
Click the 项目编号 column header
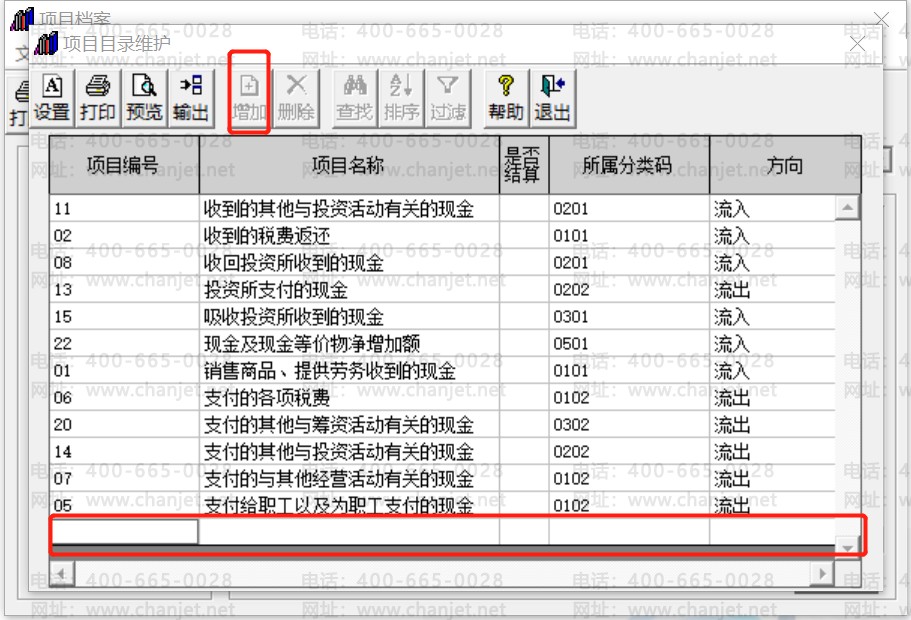click(x=124, y=166)
